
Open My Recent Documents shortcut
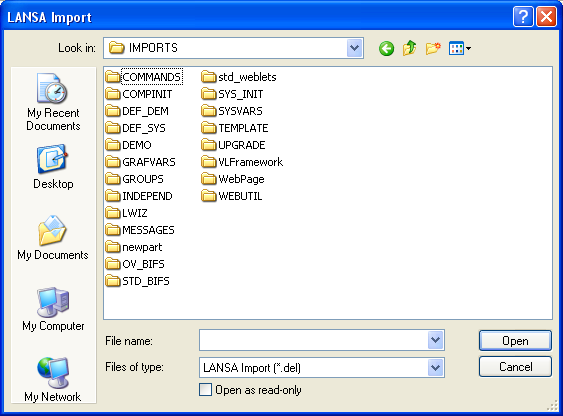coord(53,102)
